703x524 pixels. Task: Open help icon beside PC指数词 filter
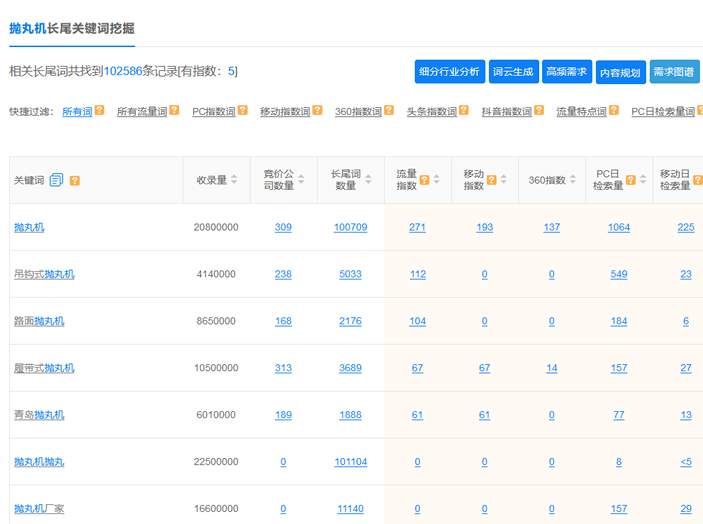click(243, 110)
